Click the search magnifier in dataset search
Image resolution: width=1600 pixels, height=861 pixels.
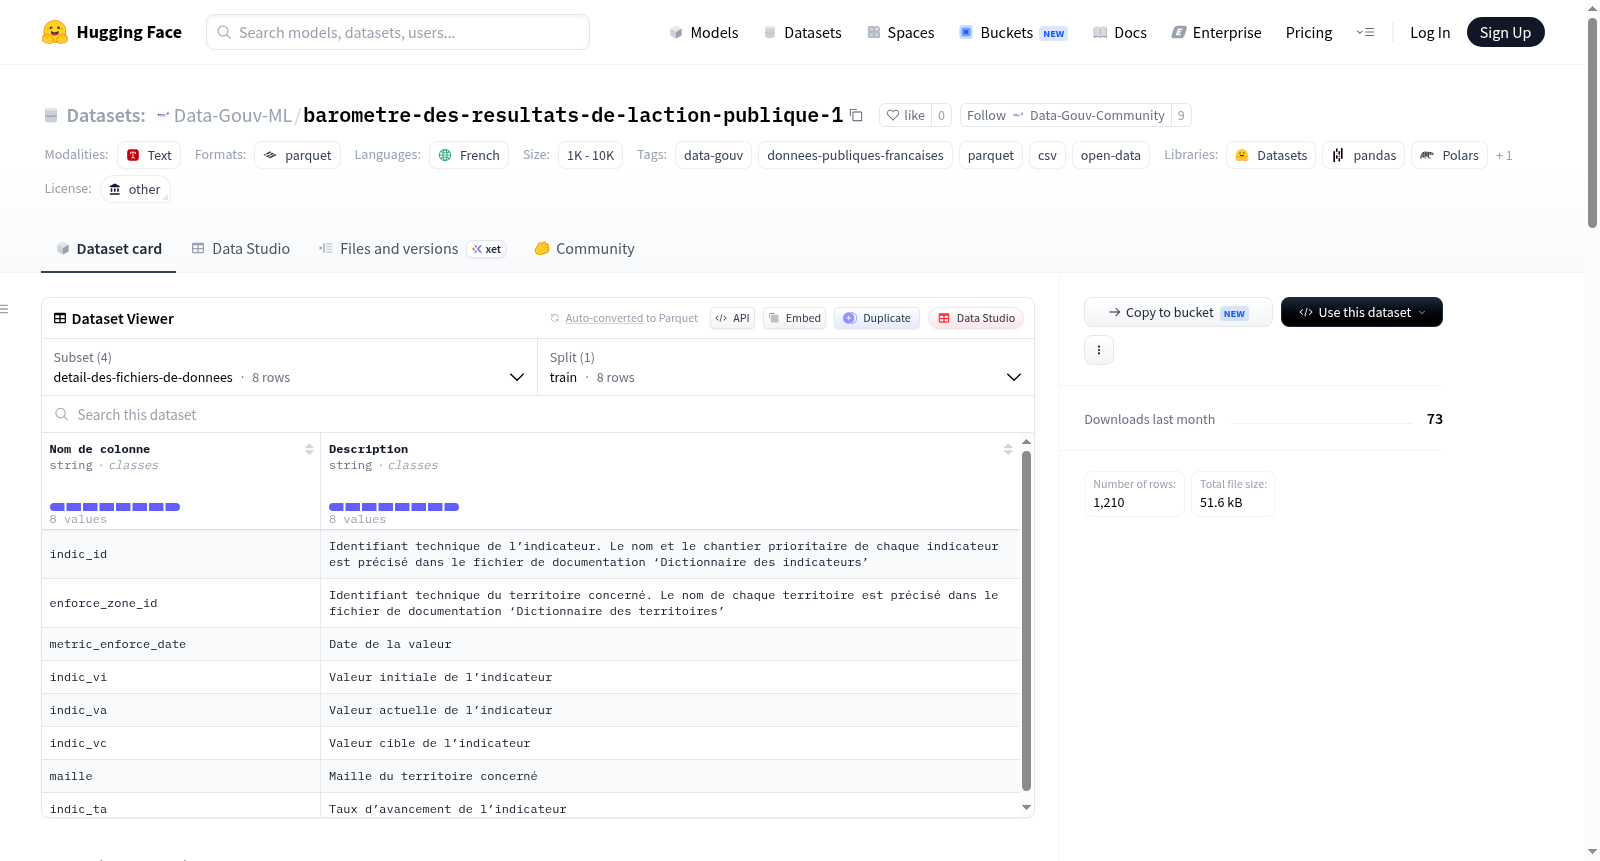(x=62, y=414)
